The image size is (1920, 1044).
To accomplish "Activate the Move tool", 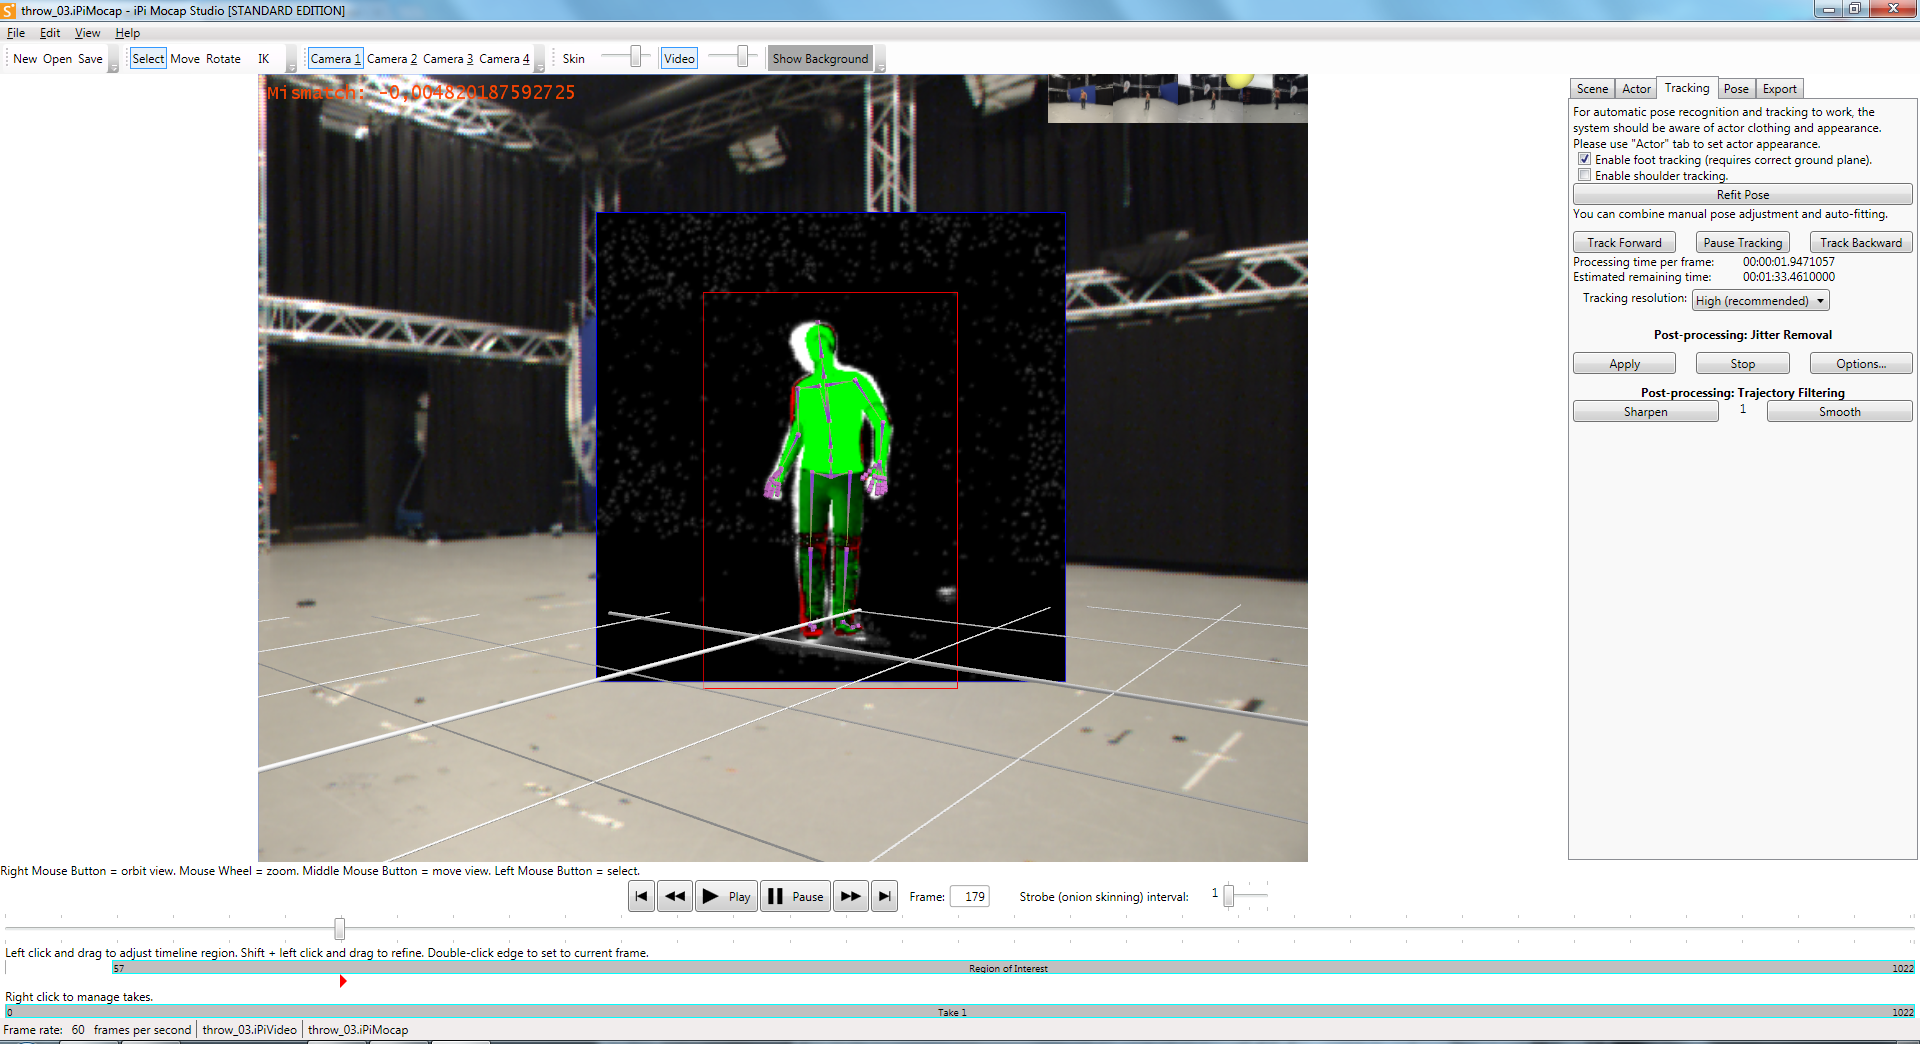I will point(185,59).
